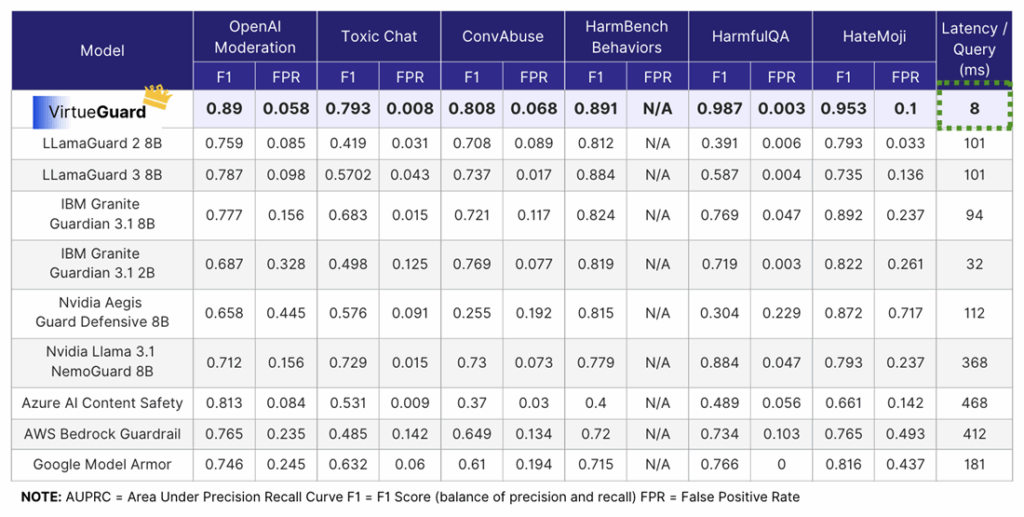1024x517 pixels.
Task: Select the LLamaGuard 3 8B row label
Action: tap(103, 175)
